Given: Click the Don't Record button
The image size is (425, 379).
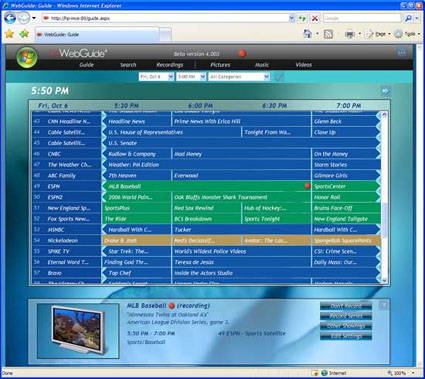Looking at the screenshot, I should (346, 306).
